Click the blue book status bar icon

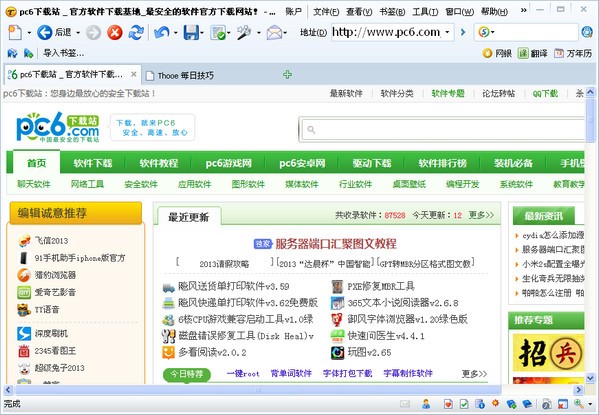coord(527,404)
